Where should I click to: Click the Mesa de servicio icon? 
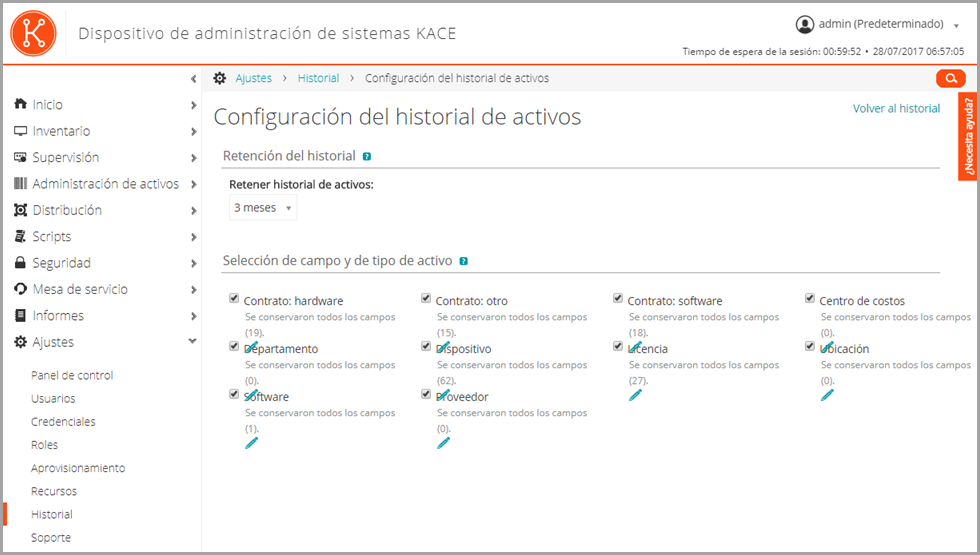tap(21, 289)
